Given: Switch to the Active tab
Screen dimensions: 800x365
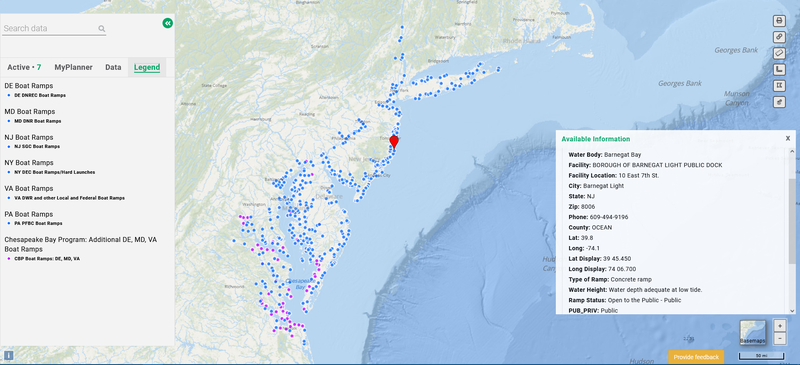Looking at the screenshot, I should click(x=24, y=67).
